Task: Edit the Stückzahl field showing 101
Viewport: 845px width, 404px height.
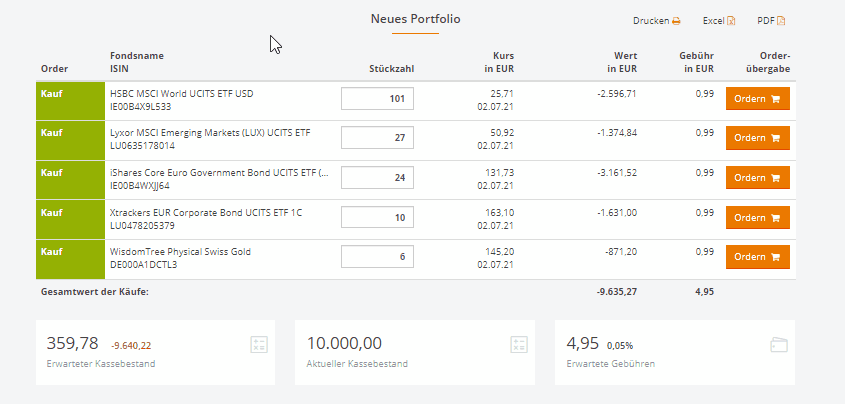Action: click(377, 99)
